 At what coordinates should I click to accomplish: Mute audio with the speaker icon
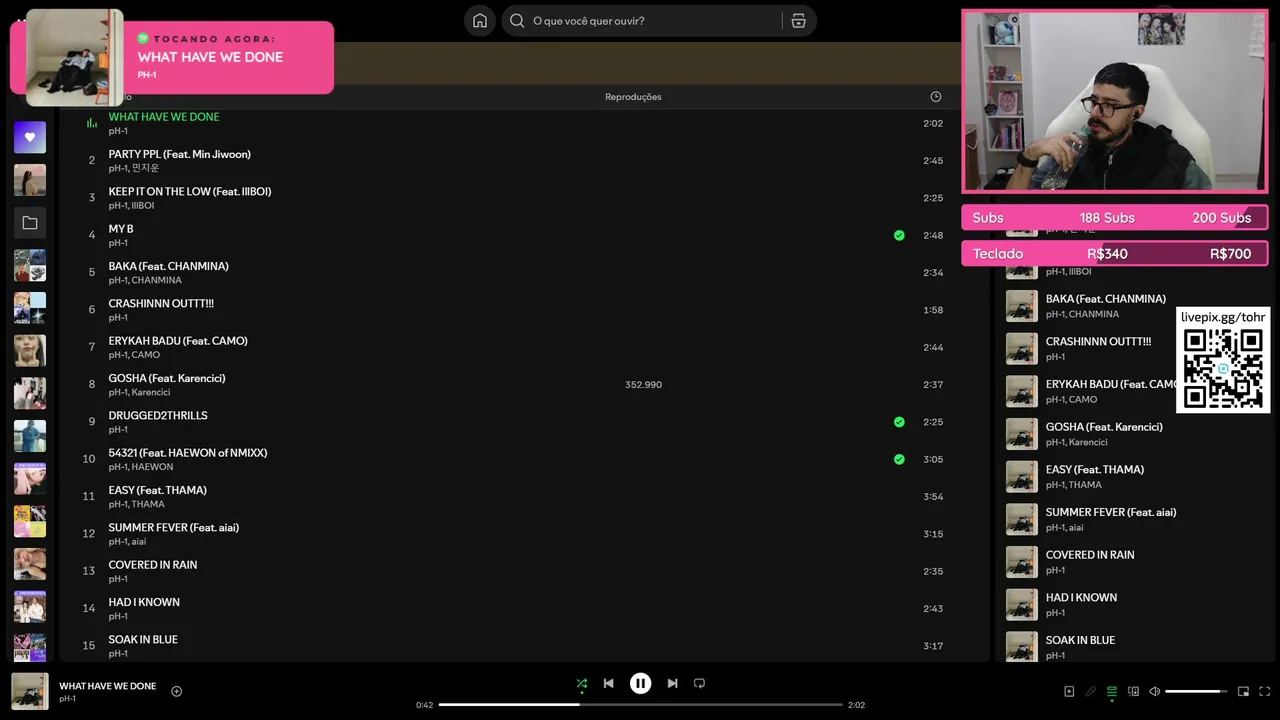[x=1154, y=691]
